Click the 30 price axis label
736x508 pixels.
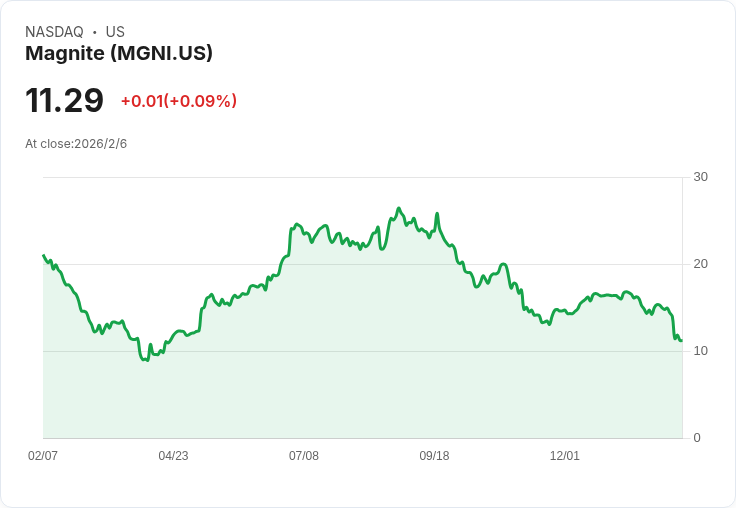[x=700, y=177]
